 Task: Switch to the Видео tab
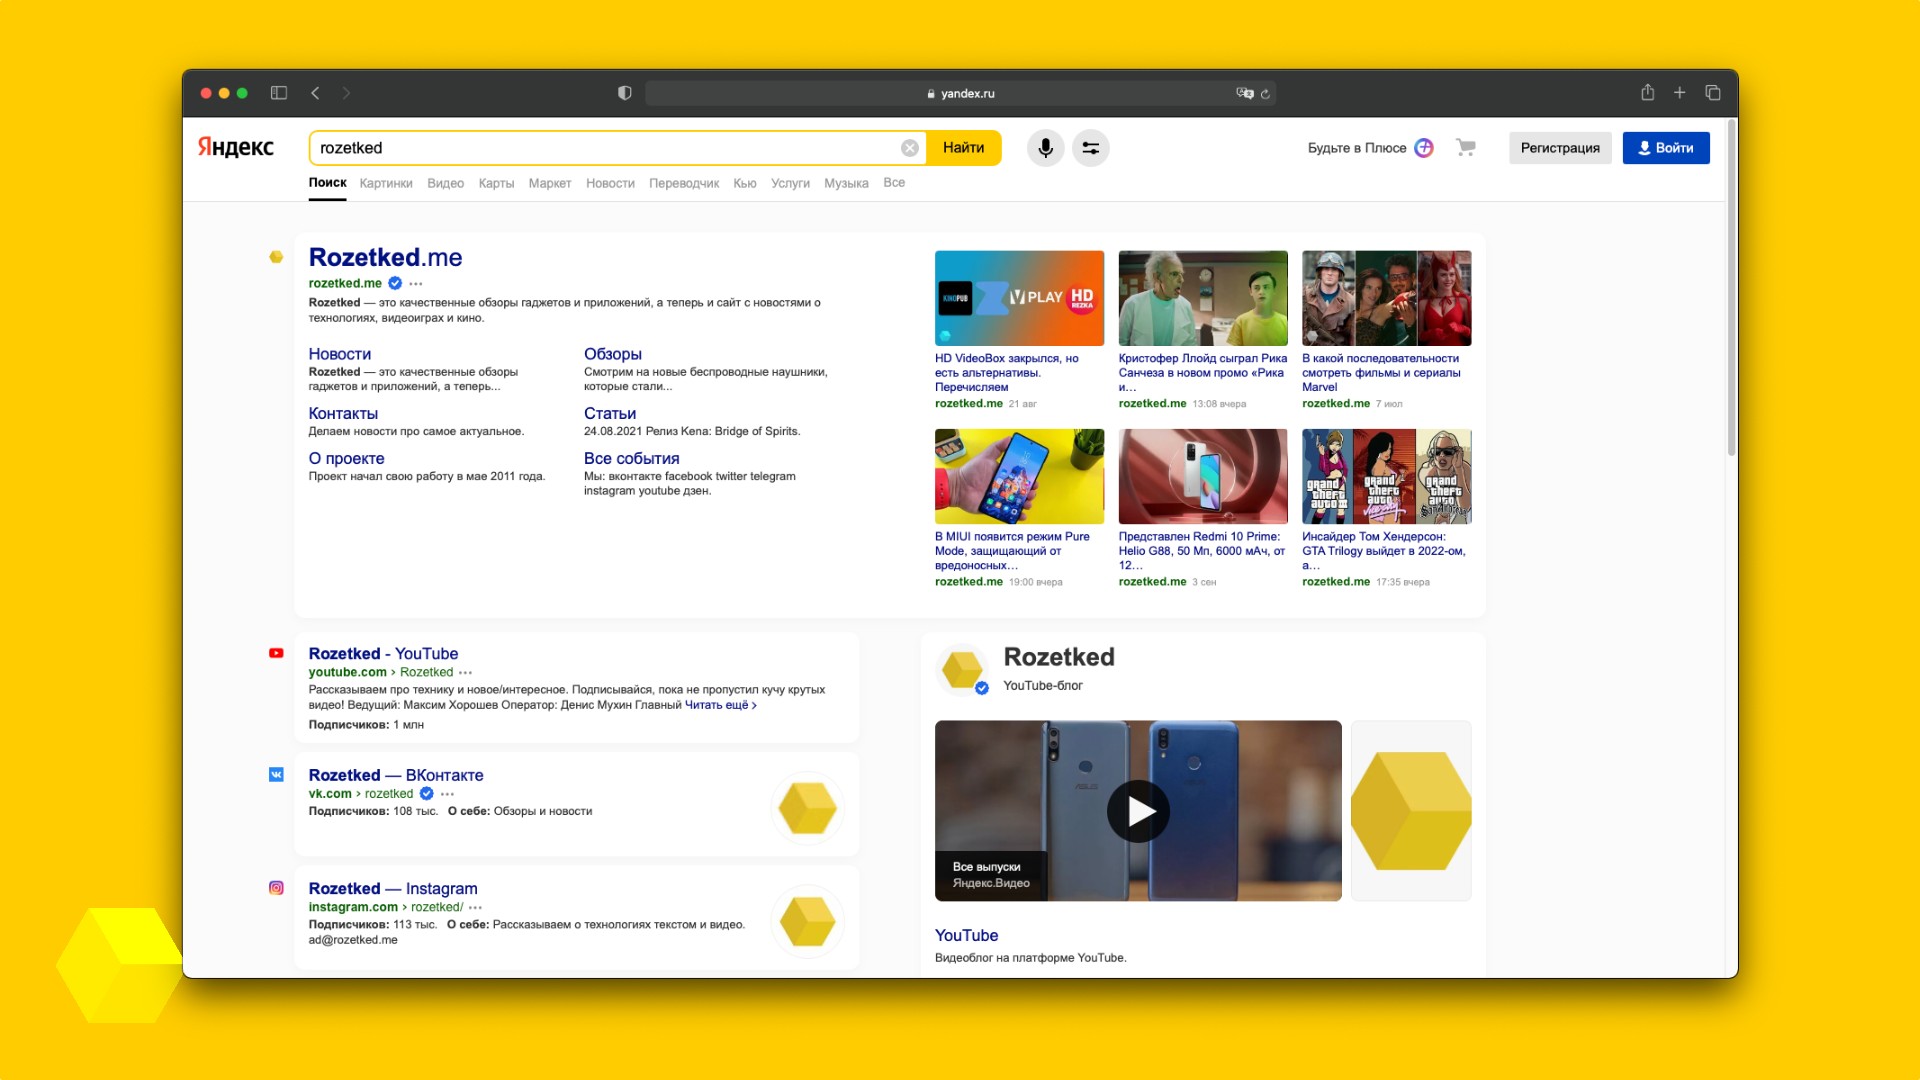click(x=445, y=183)
